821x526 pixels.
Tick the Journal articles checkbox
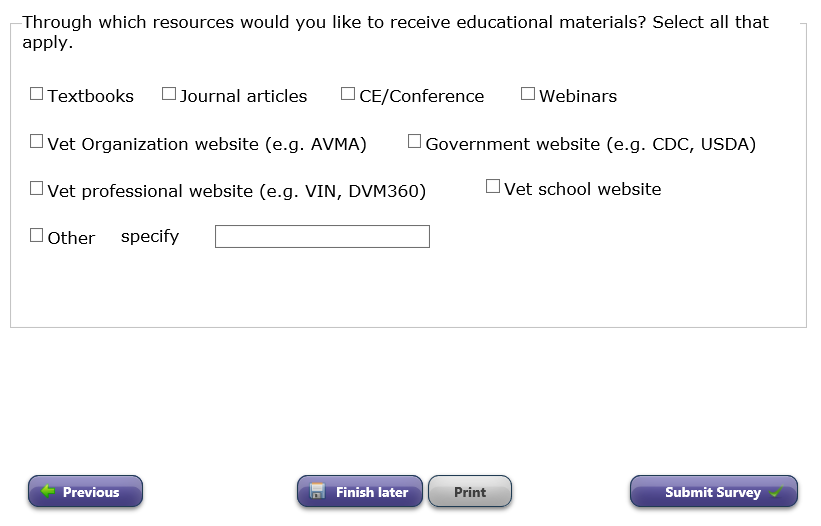pos(169,94)
